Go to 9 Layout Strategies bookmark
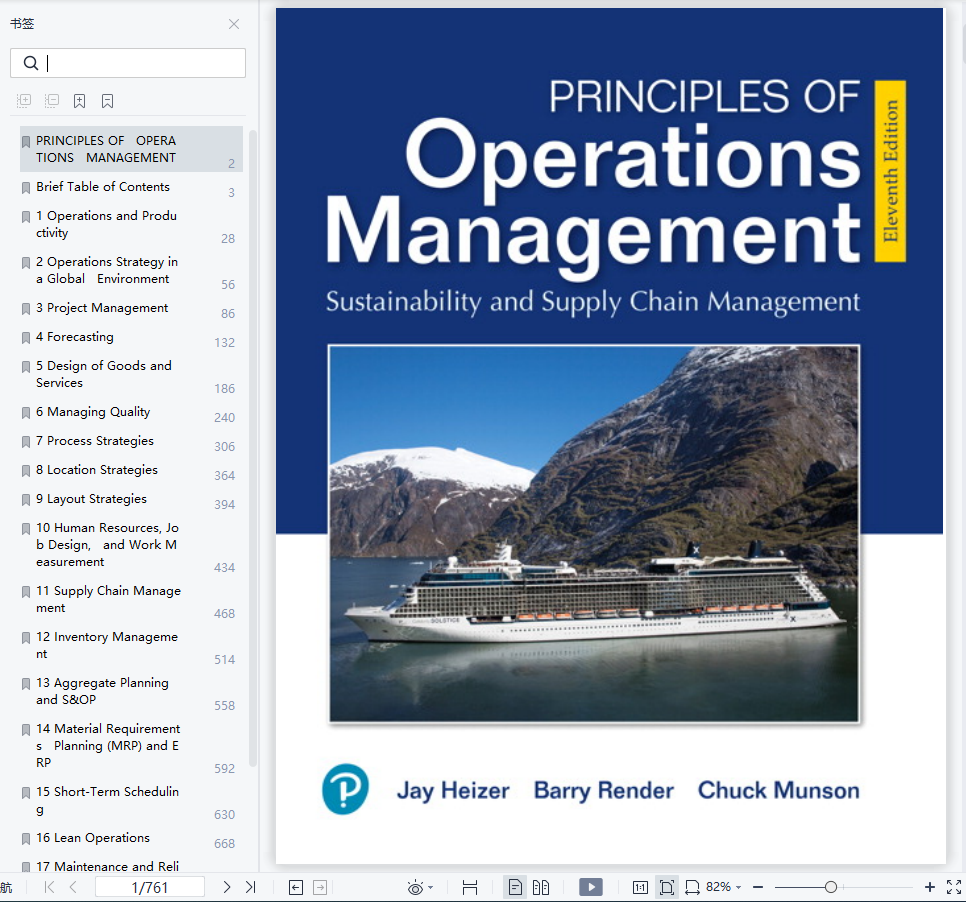This screenshot has height=902, width=966. tap(131, 498)
